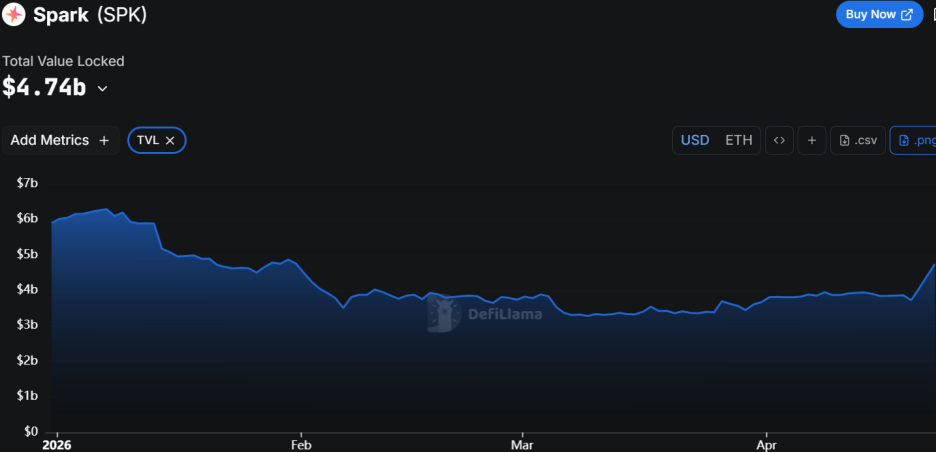Expand the $4.74b total value dropdown chevron

[102, 88]
